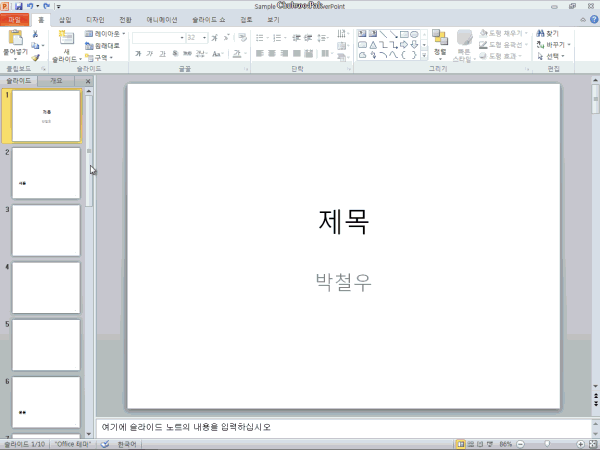This screenshot has height=450, width=600.
Task: Add a new slide with 새 슬라이드 icon
Action: 66,38
